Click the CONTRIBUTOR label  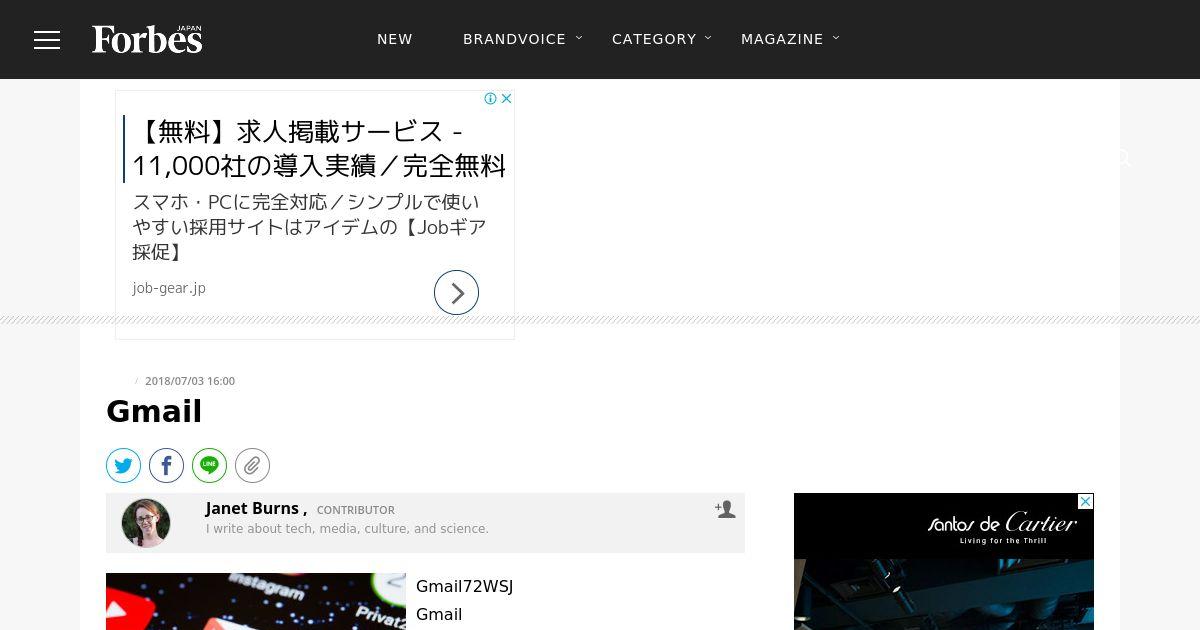pyautogui.click(x=355, y=510)
